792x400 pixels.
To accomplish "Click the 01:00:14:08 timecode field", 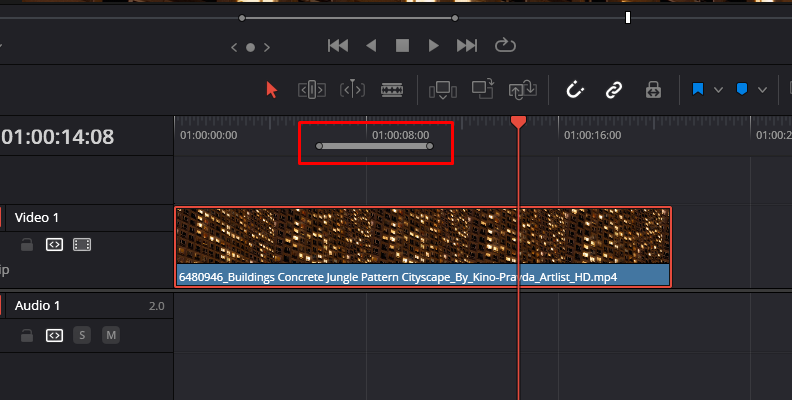I will click(x=57, y=137).
